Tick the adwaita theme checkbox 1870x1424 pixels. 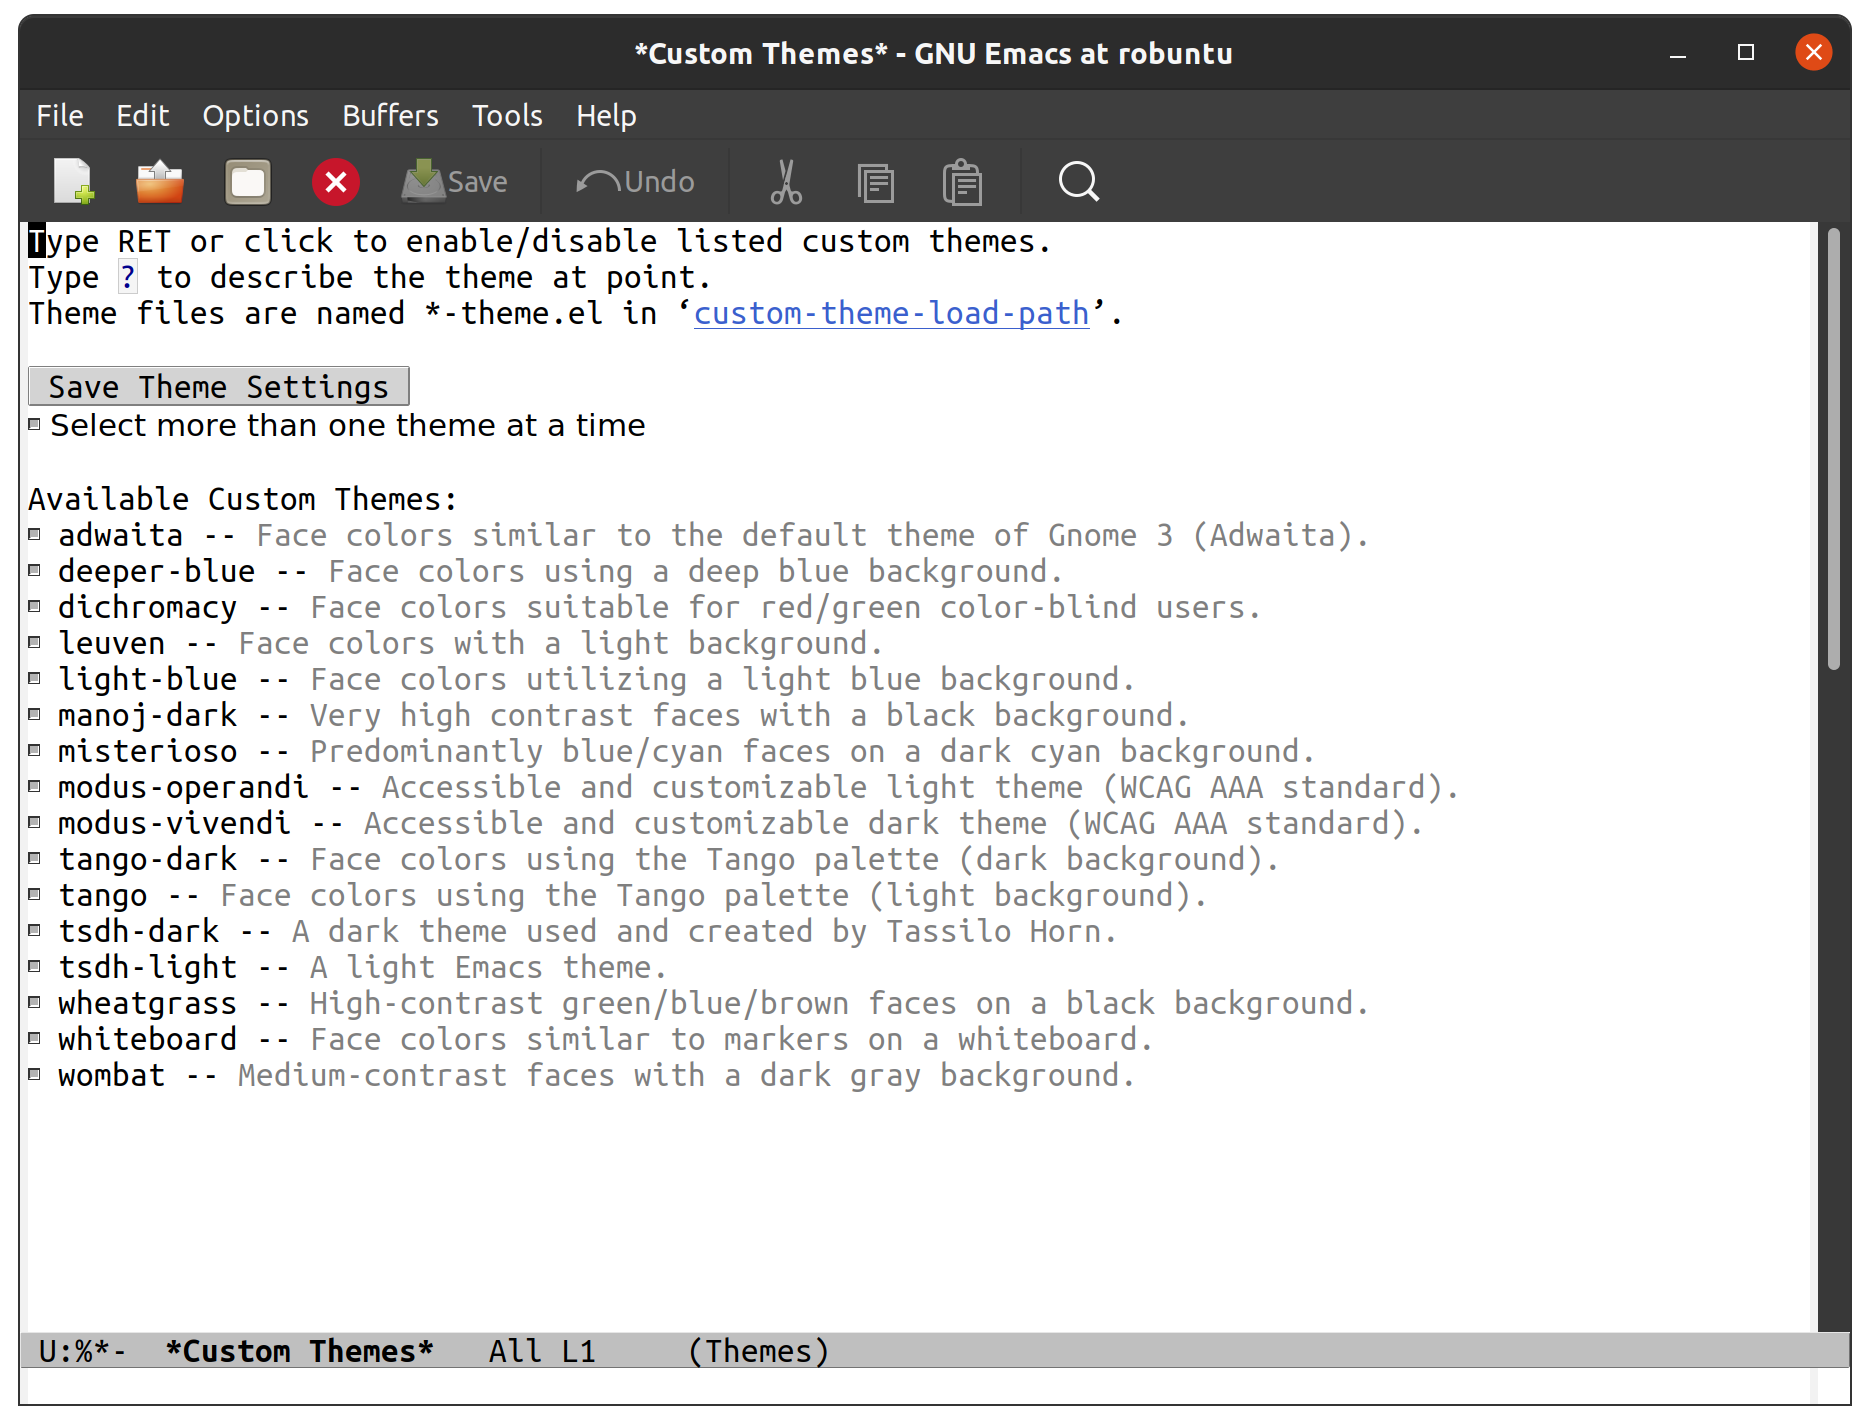35,534
